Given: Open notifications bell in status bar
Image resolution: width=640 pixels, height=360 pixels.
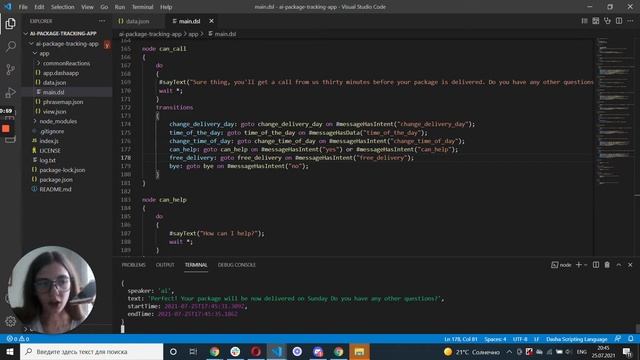Looking at the screenshot, I should [x=631, y=339].
